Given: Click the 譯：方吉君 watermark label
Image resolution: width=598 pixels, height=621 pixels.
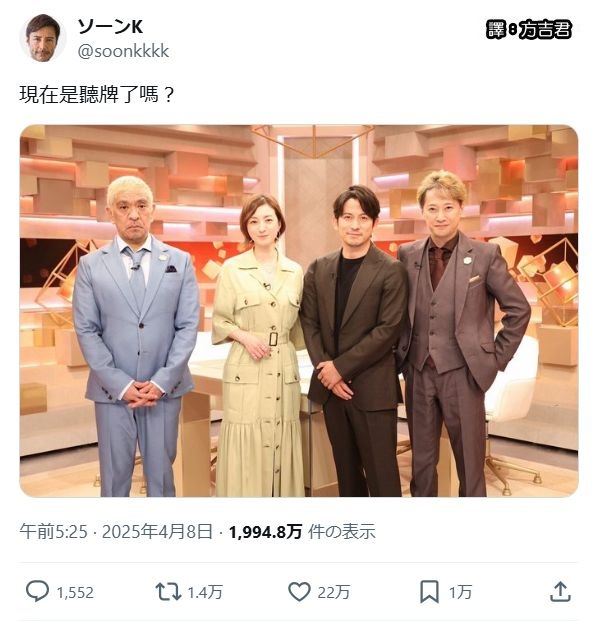Looking at the screenshot, I should (x=529, y=30).
